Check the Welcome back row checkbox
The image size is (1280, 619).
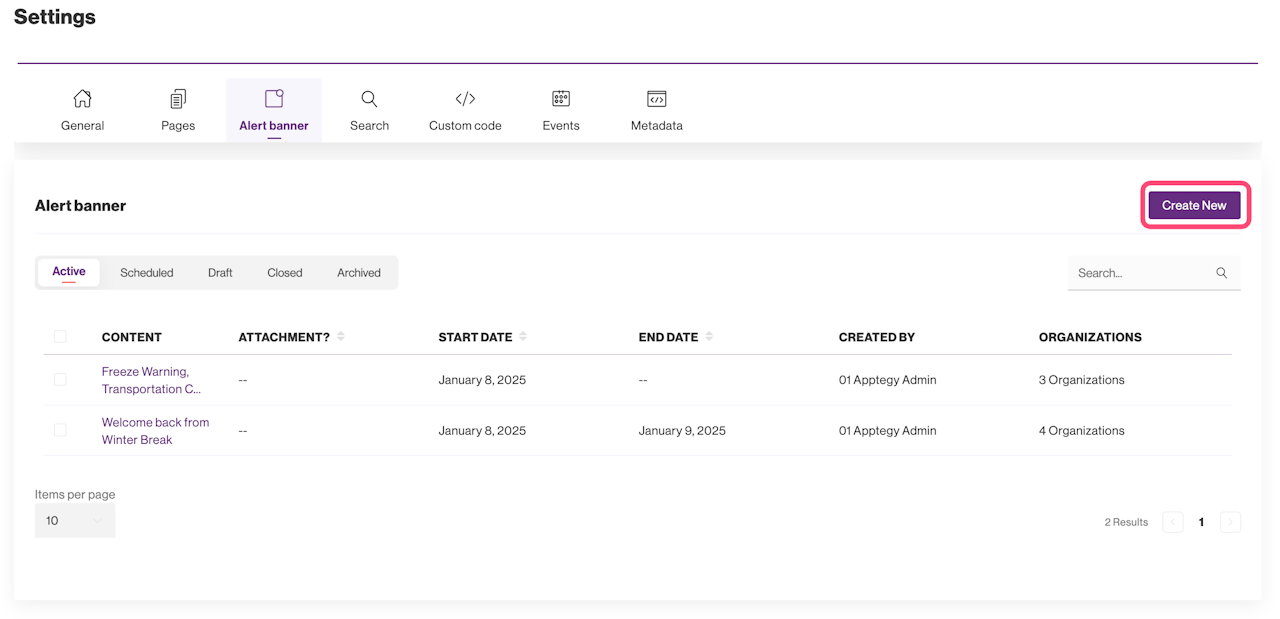(60, 430)
